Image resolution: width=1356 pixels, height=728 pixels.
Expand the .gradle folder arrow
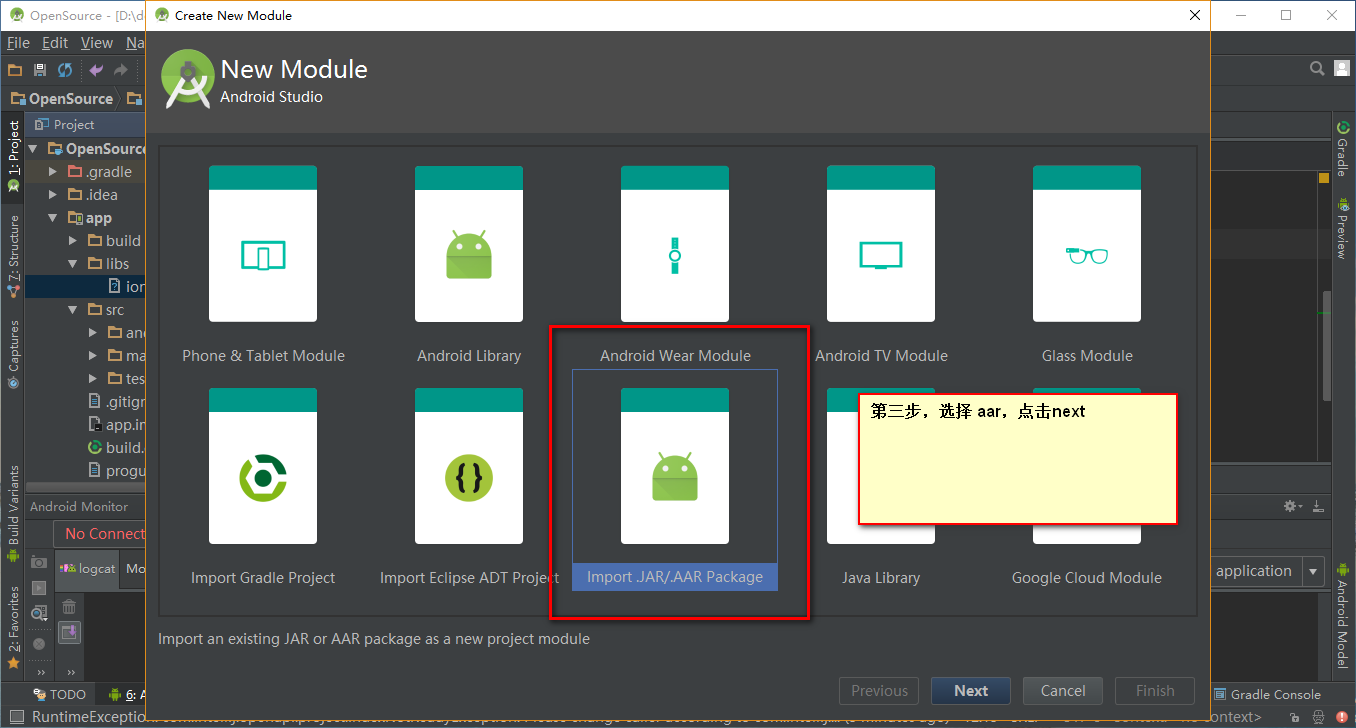click(54, 172)
